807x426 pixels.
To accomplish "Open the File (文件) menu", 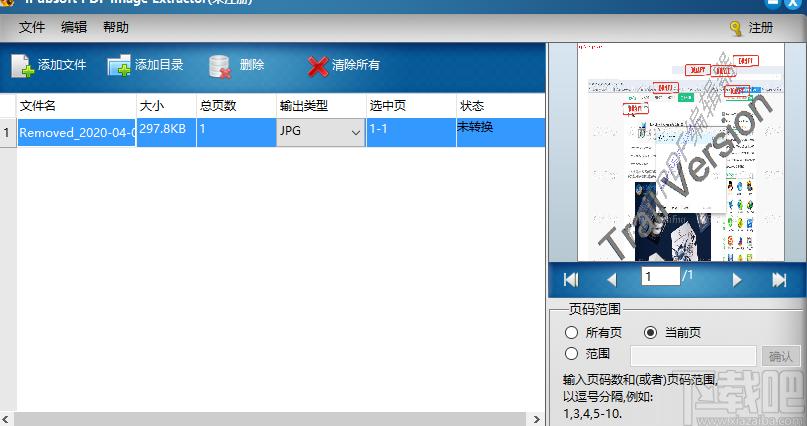I will pos(32,28).
